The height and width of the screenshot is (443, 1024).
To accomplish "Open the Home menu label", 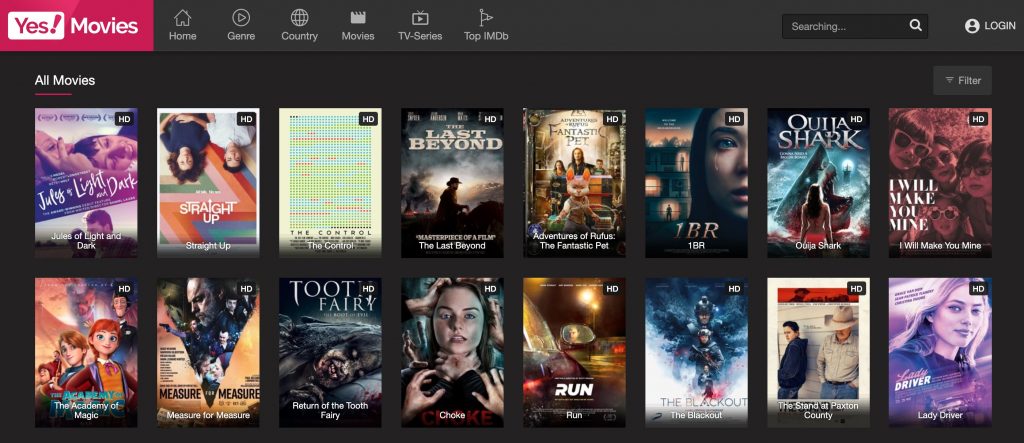I will [x=182, y=36].
